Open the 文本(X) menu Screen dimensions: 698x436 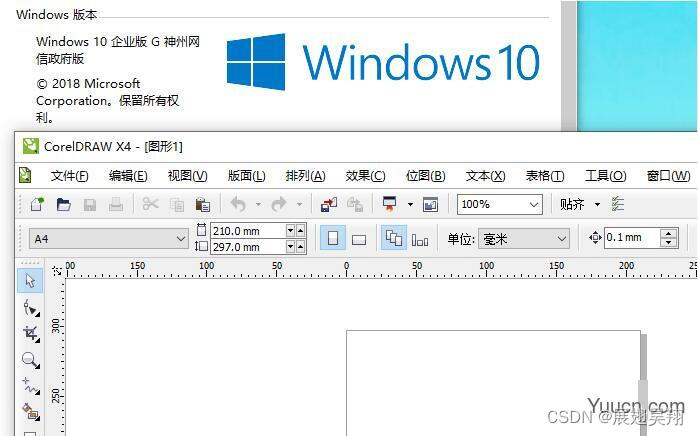tap(485, 176)
